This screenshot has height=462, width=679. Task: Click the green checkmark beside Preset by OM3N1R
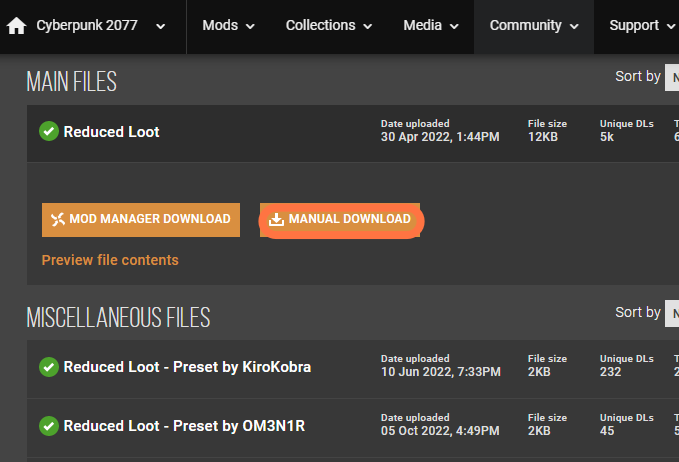pos(49,426)
